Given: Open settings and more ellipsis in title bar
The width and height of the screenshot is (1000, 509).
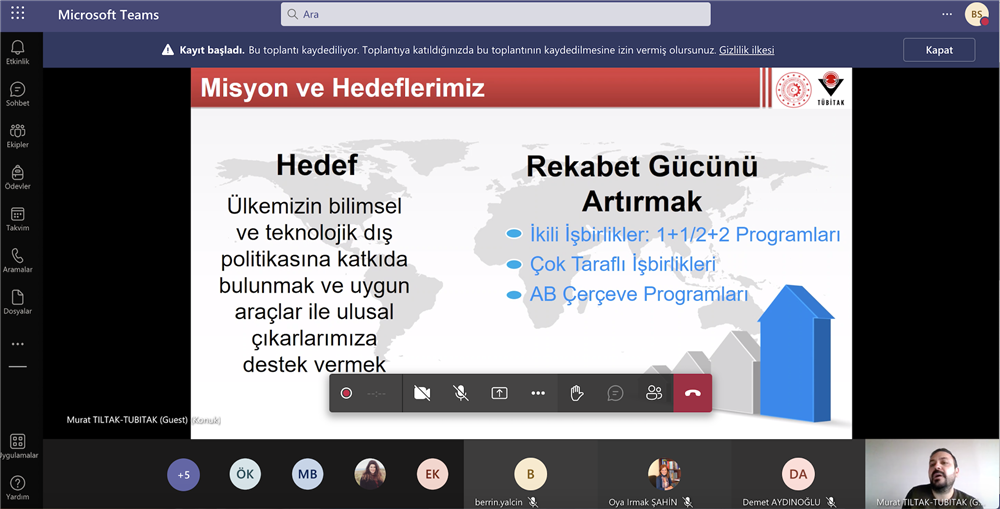Looking at the screenshot, I should (947, 14).
